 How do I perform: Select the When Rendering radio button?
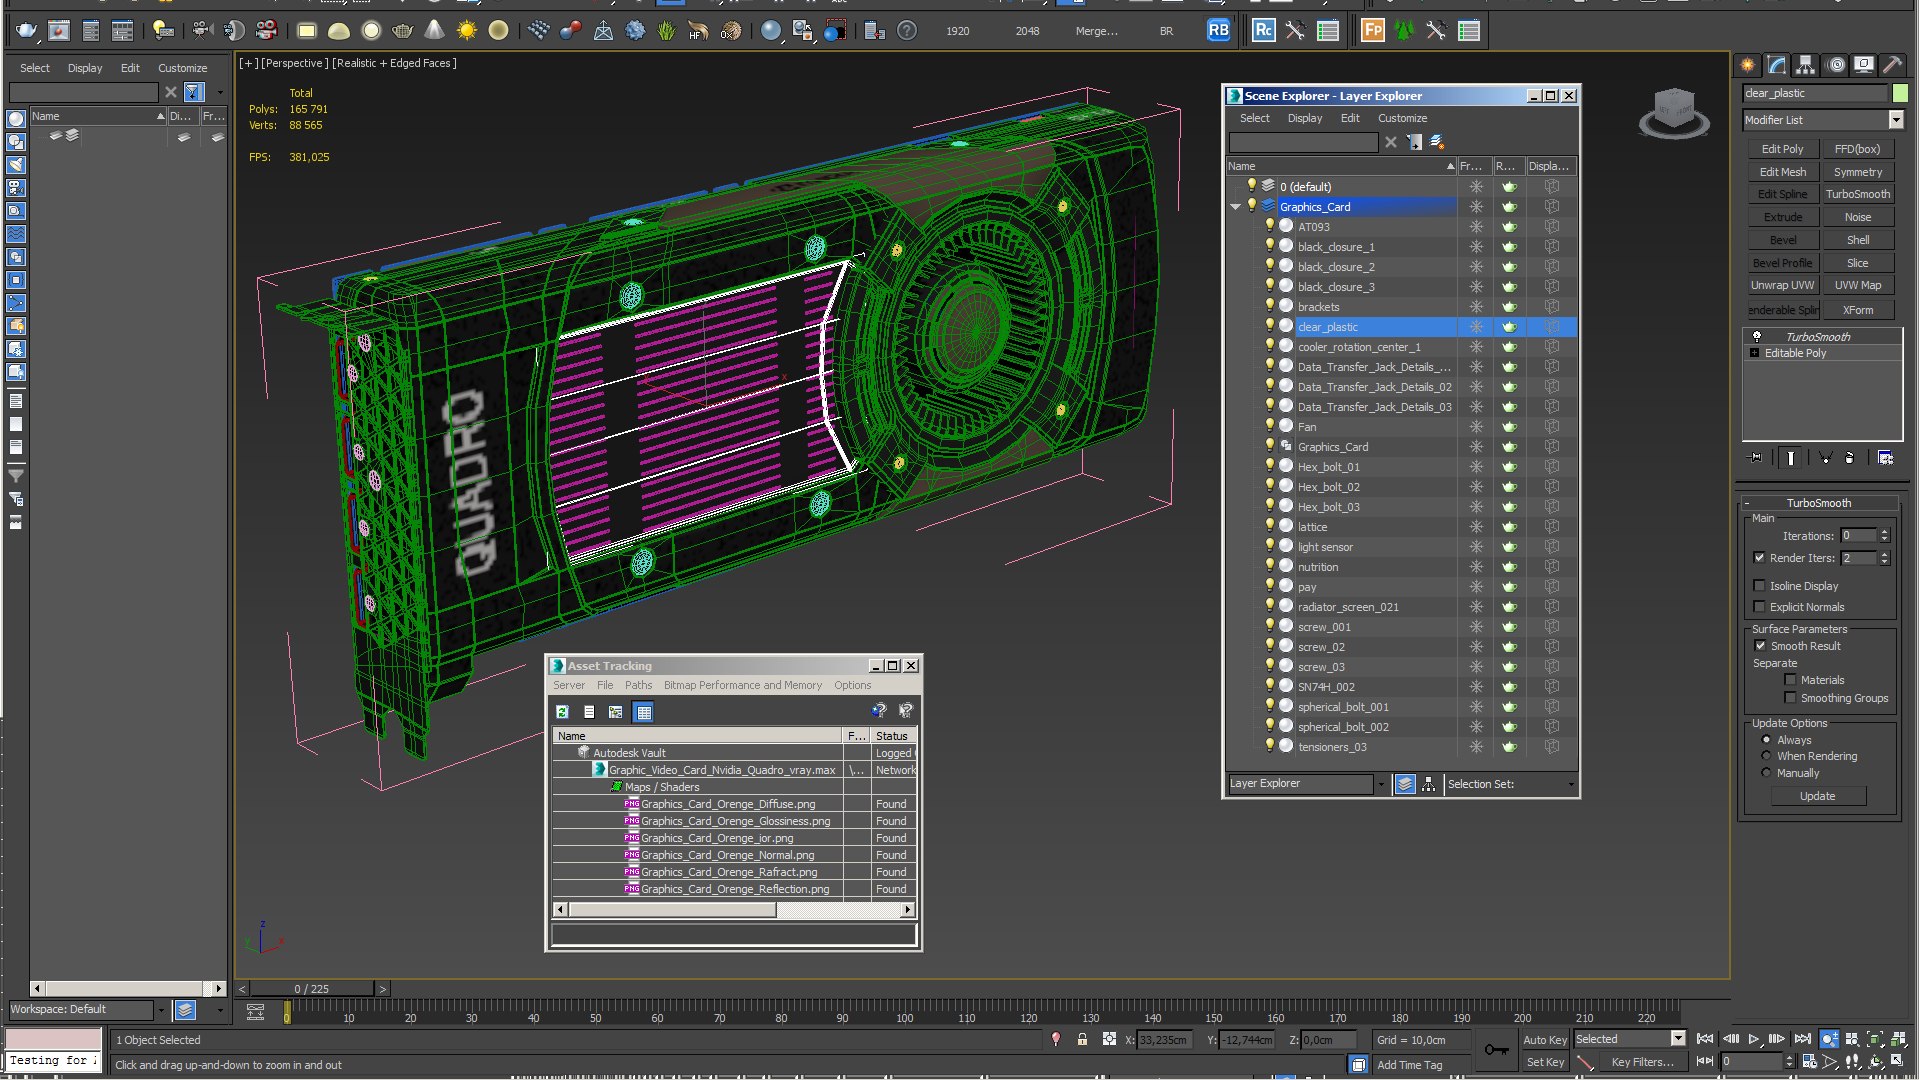(x=1766, y=756)
